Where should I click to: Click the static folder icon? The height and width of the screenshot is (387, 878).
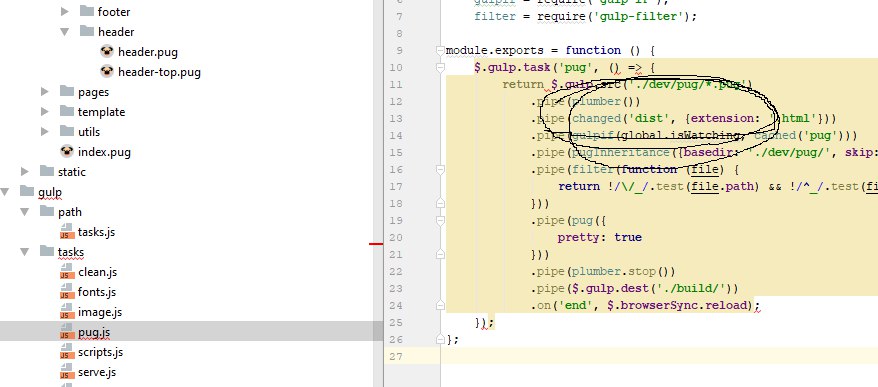coord(46,171)
